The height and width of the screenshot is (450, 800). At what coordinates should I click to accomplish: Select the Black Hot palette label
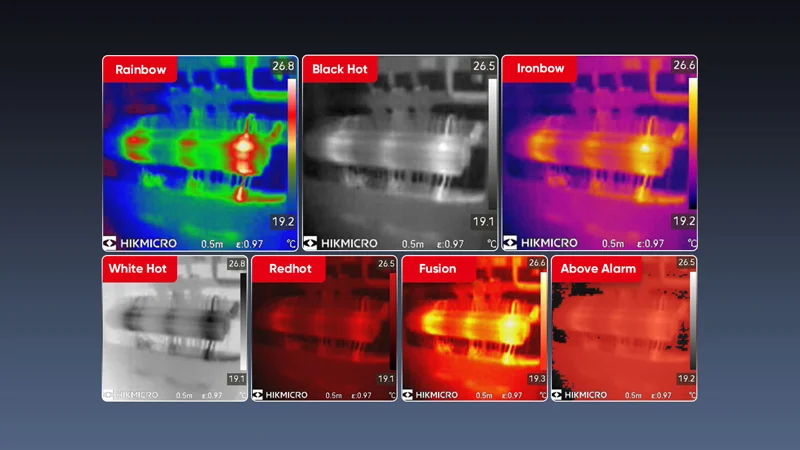340,69
